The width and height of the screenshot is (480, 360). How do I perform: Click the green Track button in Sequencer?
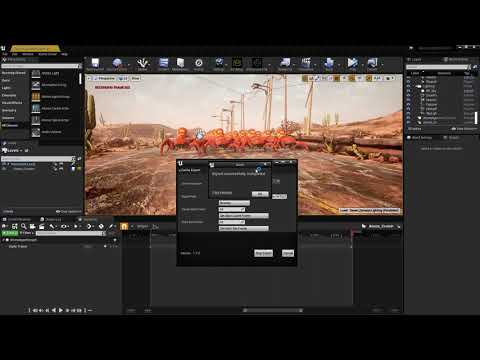(x=10, y=233)
